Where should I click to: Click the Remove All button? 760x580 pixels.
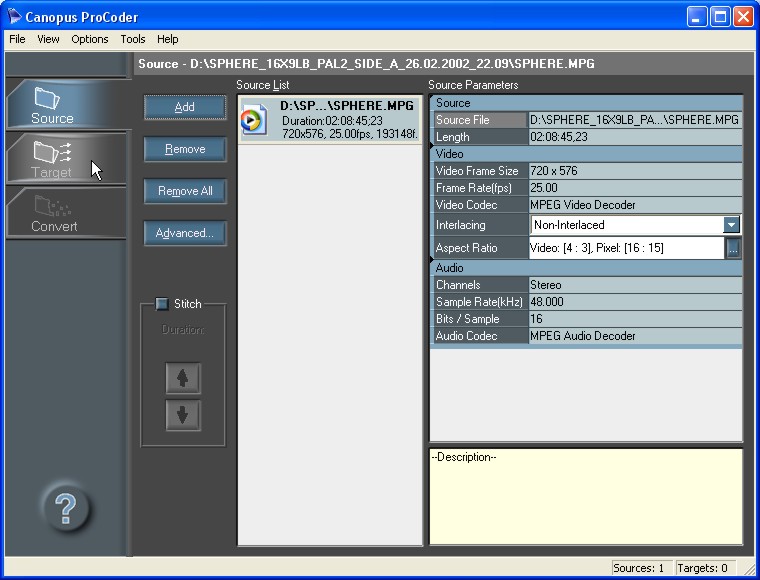coord(185,191)
